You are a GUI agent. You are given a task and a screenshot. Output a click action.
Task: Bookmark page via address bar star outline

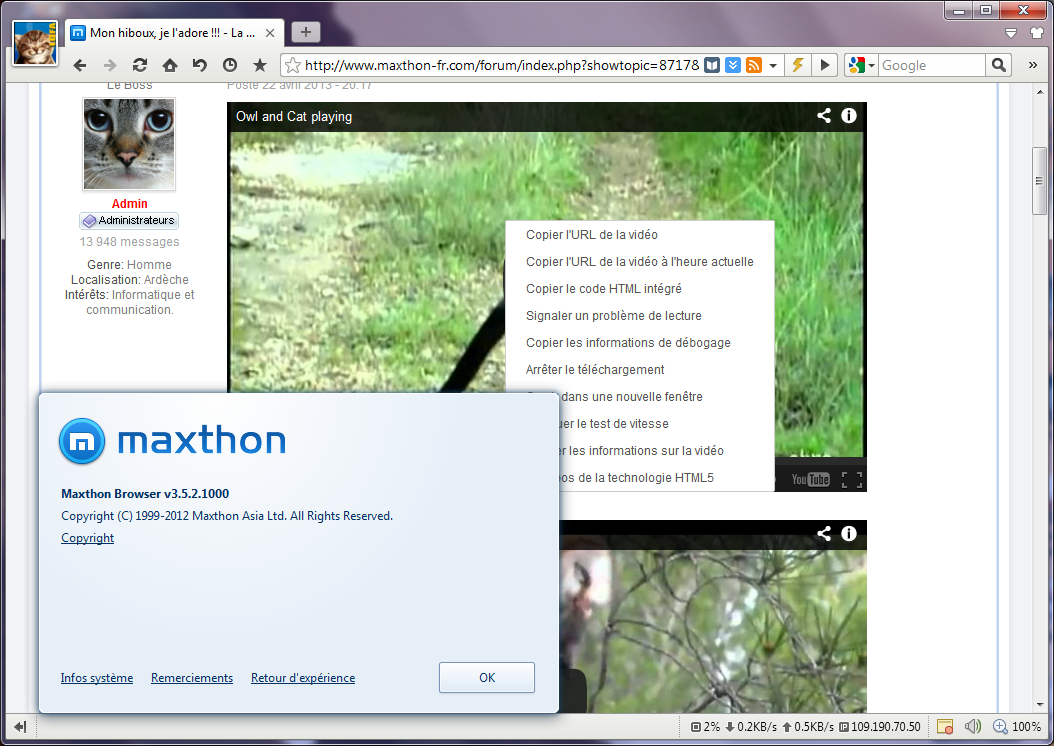[292, 65]
